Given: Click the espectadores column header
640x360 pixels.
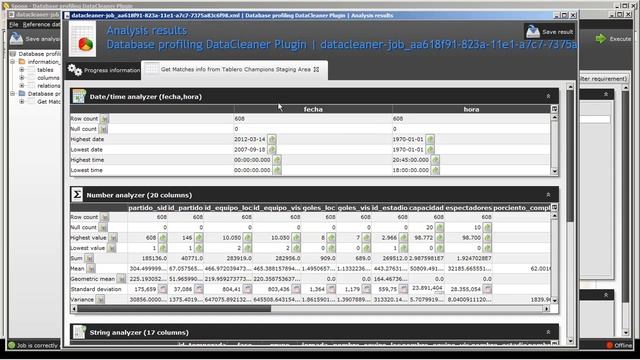Looking at the screenshot, I should pos(469,208).
